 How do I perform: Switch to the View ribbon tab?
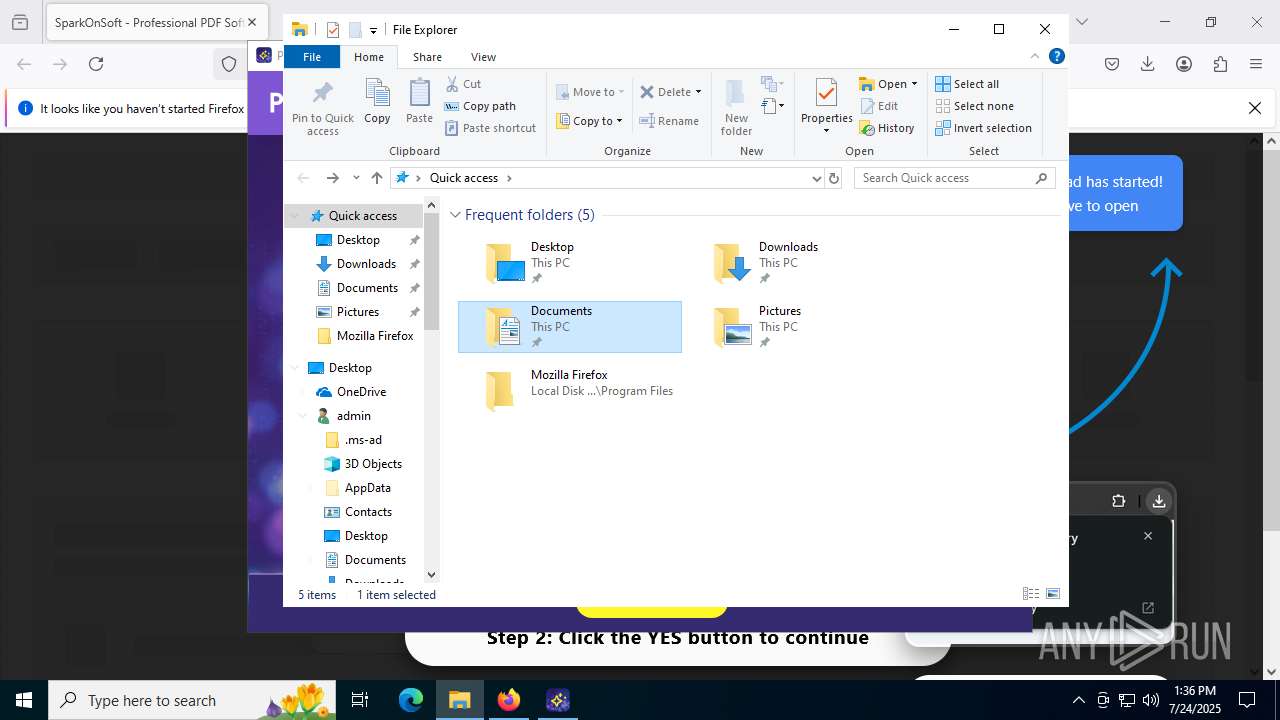click(x=483, y=57)
